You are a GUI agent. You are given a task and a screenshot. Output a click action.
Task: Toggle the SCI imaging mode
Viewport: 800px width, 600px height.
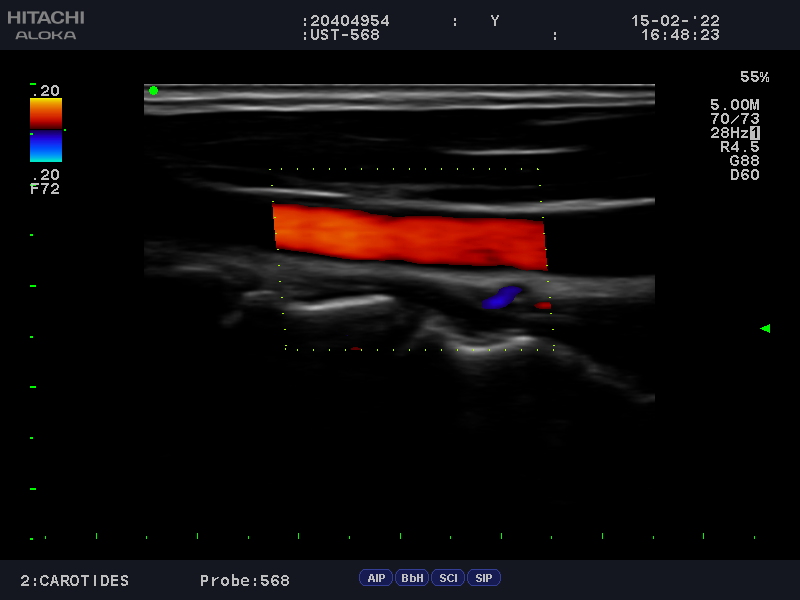448,578
